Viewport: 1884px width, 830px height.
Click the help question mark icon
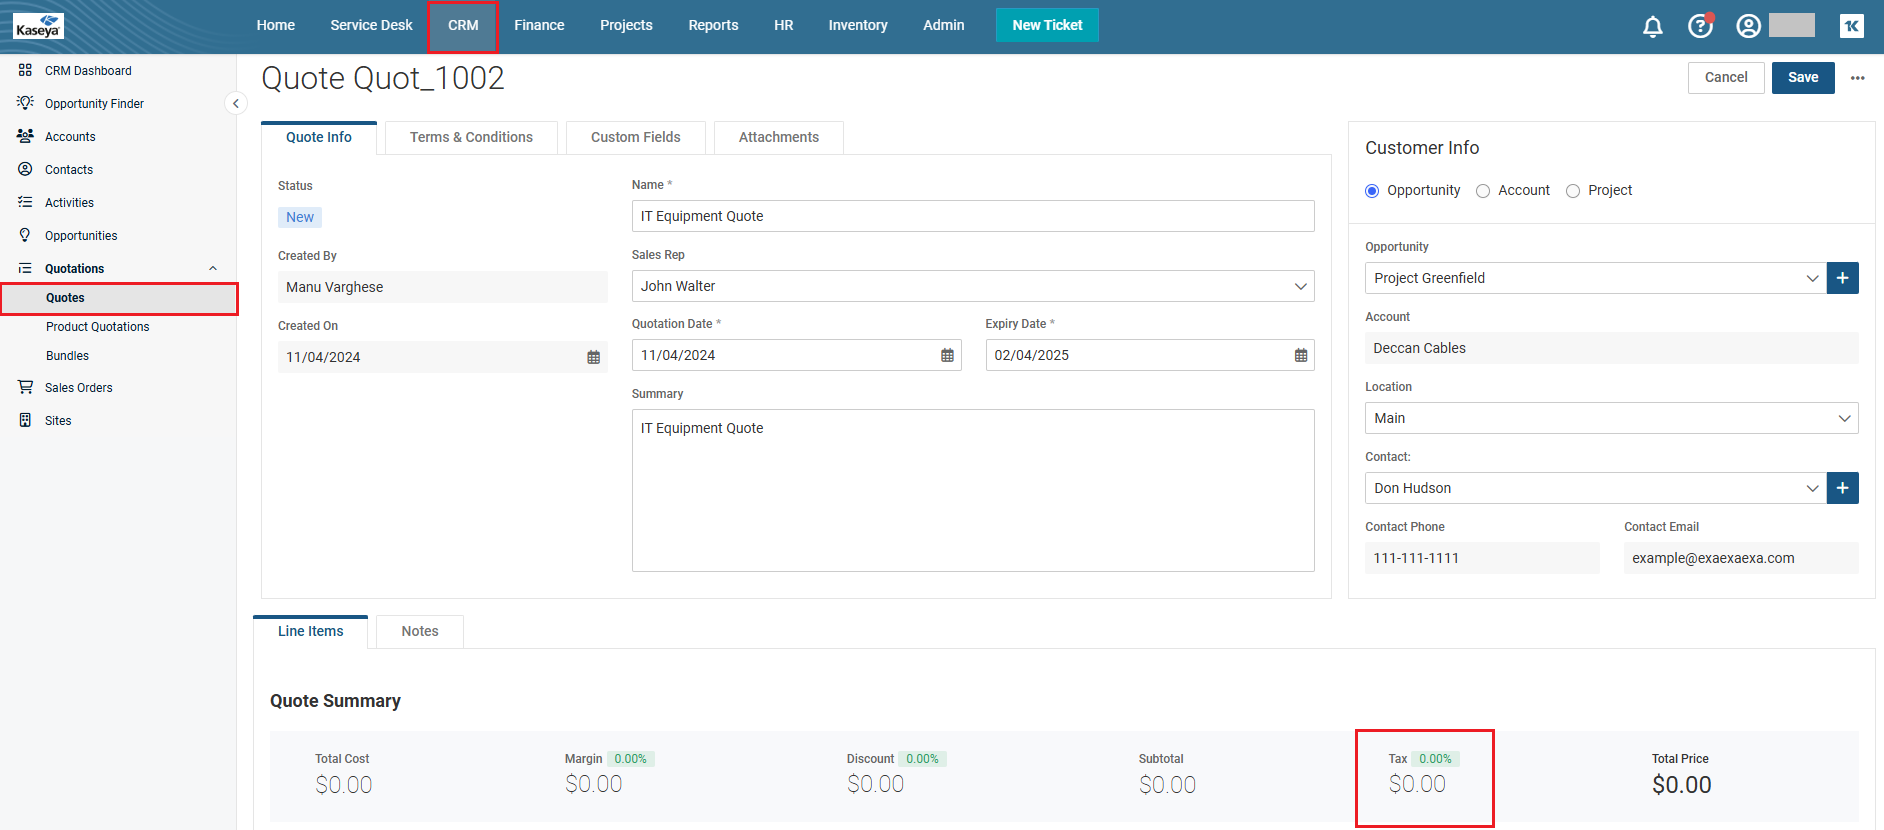1700,26
